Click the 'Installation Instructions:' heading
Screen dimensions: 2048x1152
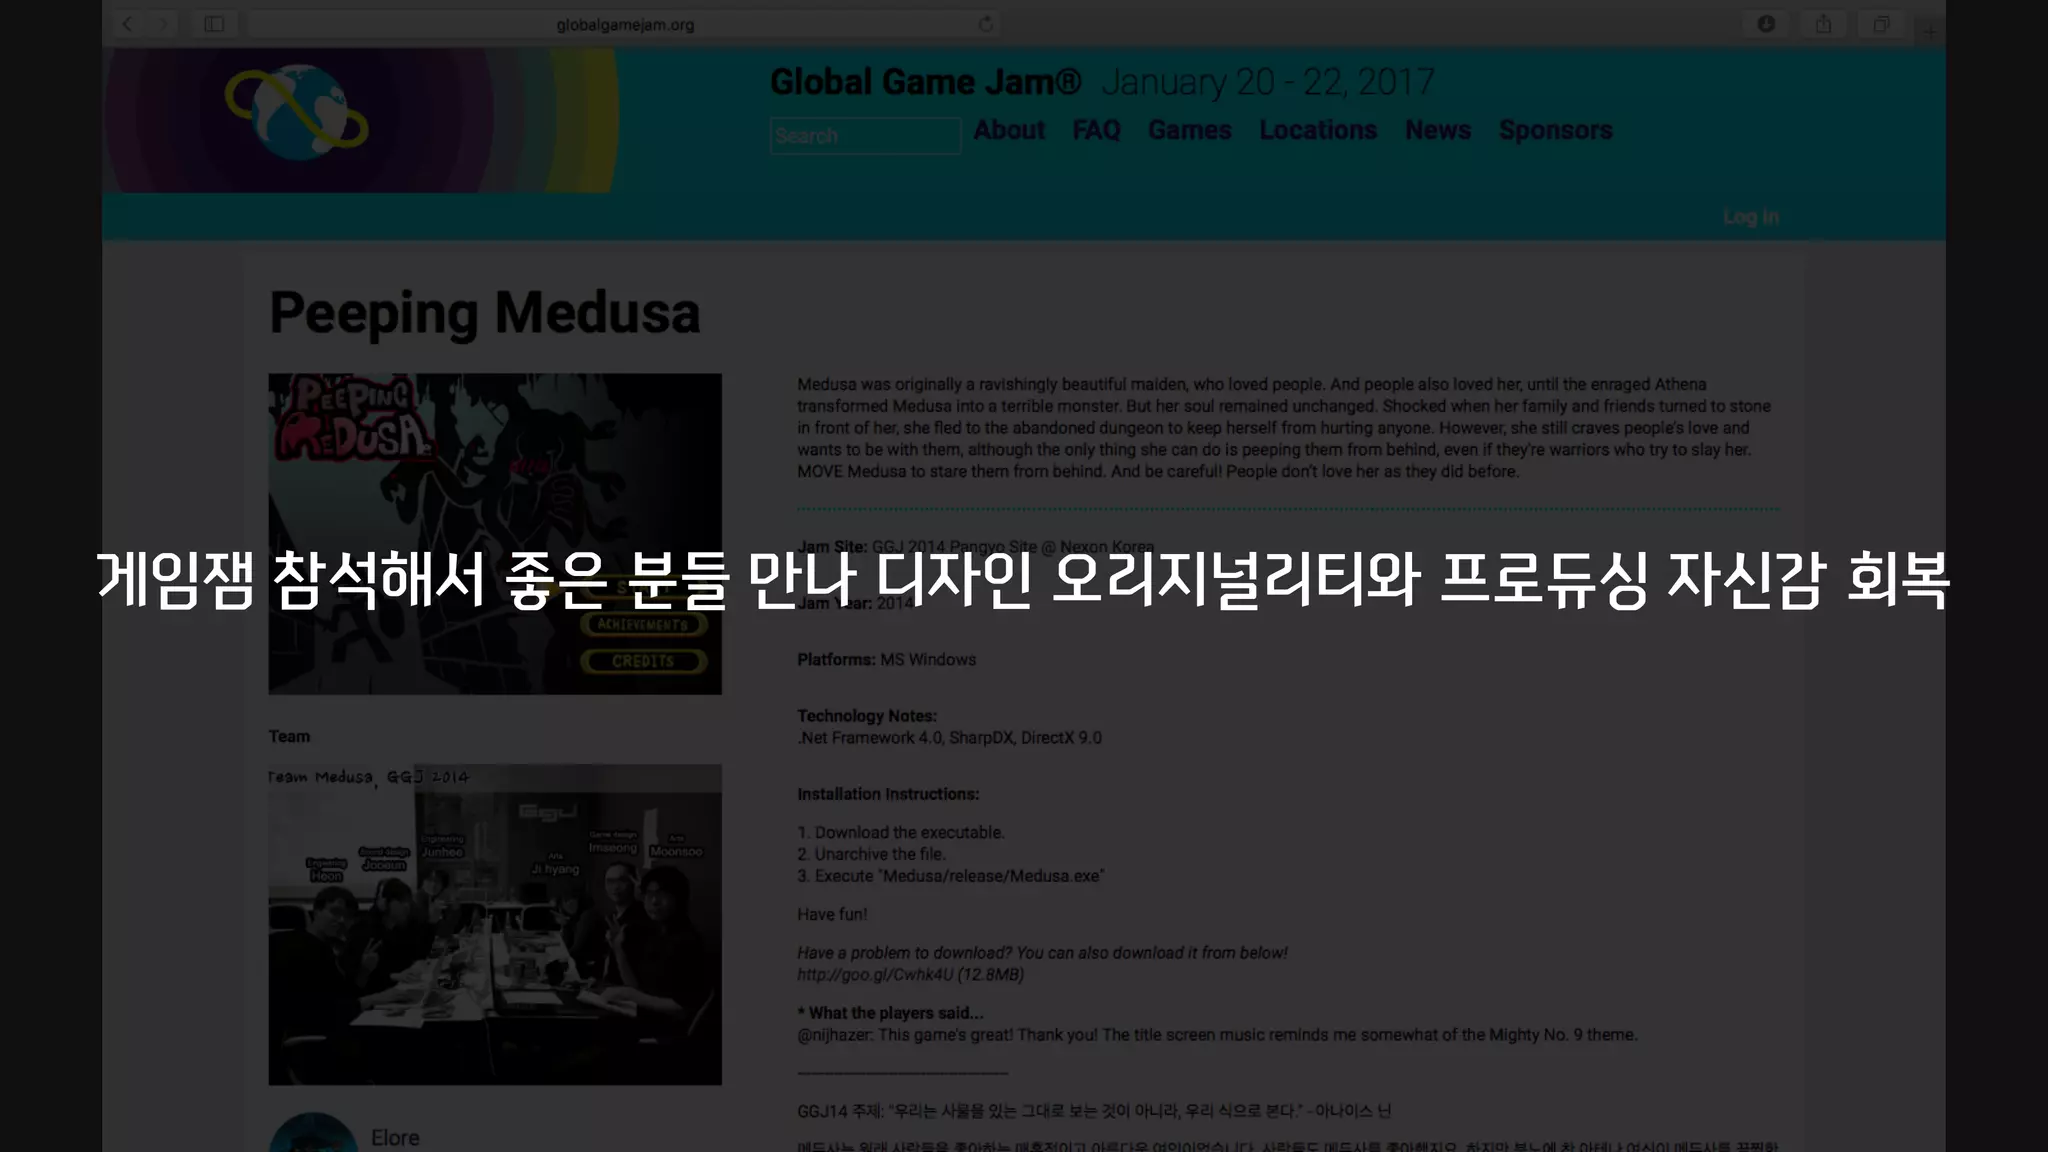[x=888, y=794]
